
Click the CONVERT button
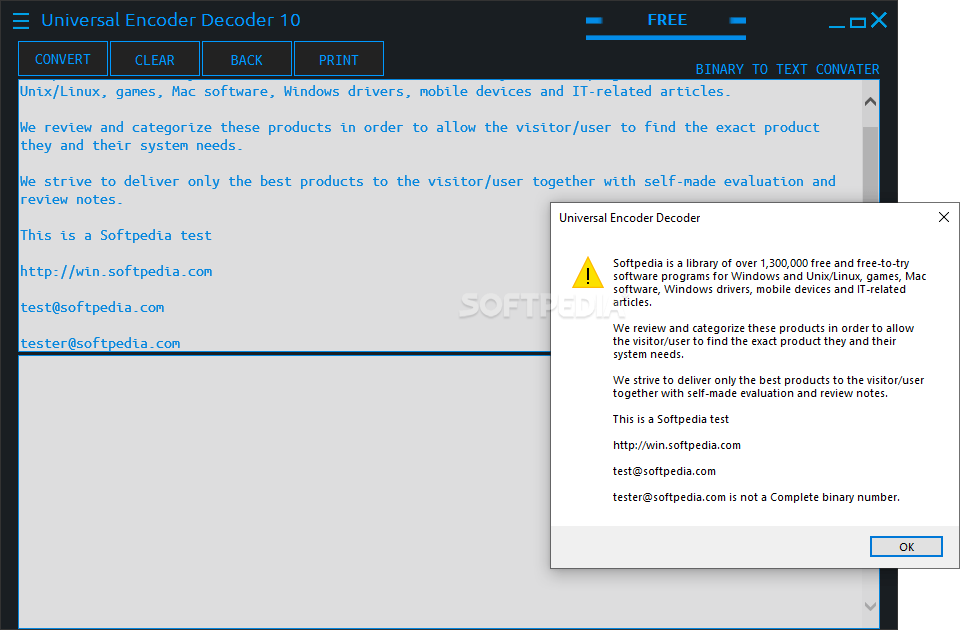(63, 59)
